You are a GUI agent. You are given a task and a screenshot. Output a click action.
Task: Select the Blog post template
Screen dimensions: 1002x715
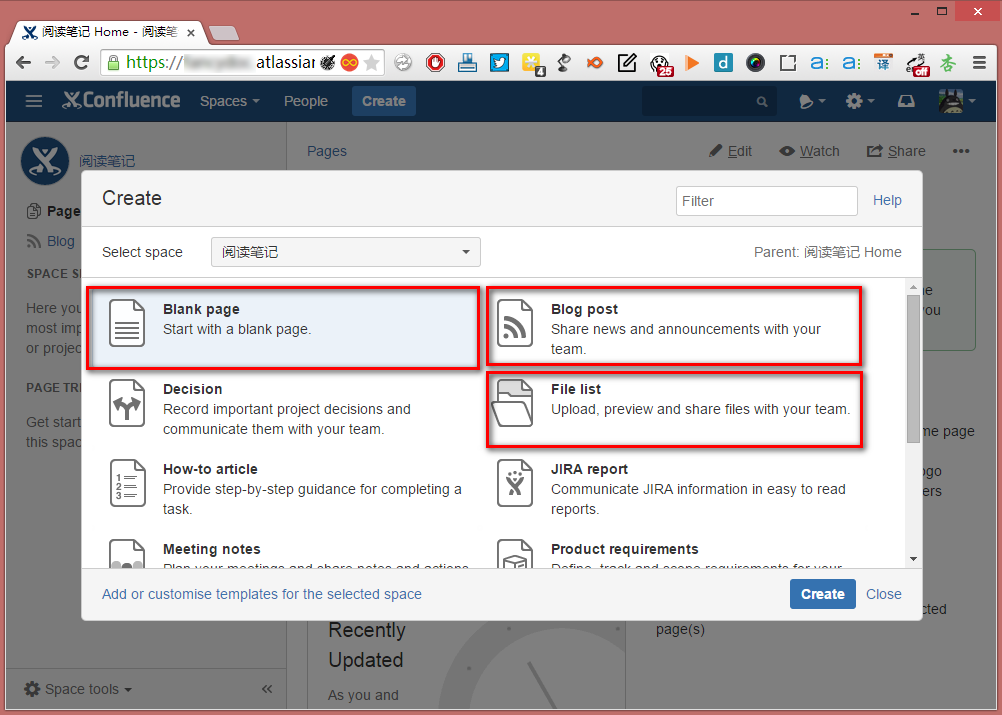coord(674,327)
